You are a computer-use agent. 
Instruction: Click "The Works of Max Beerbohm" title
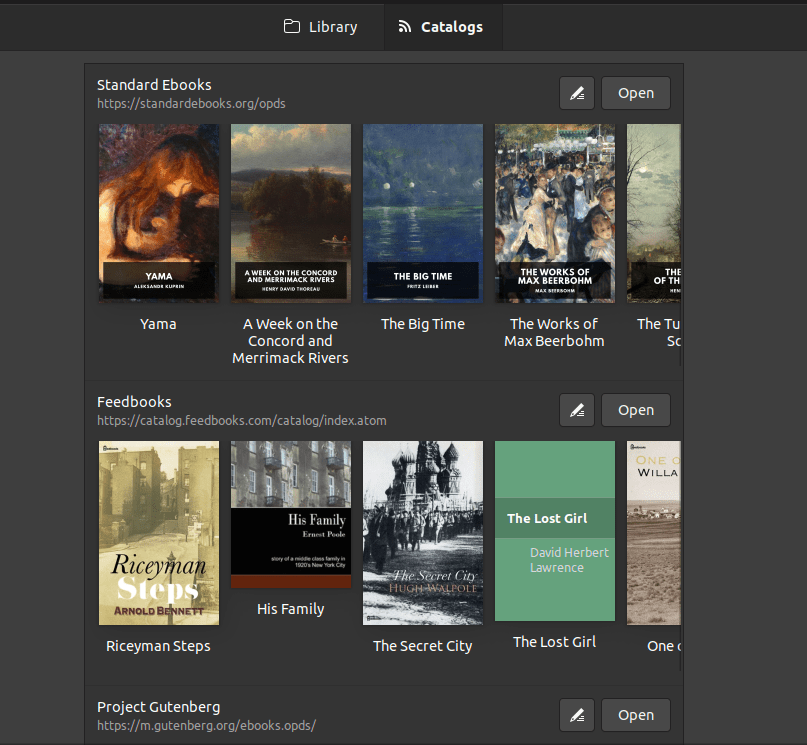coord(554,332)
